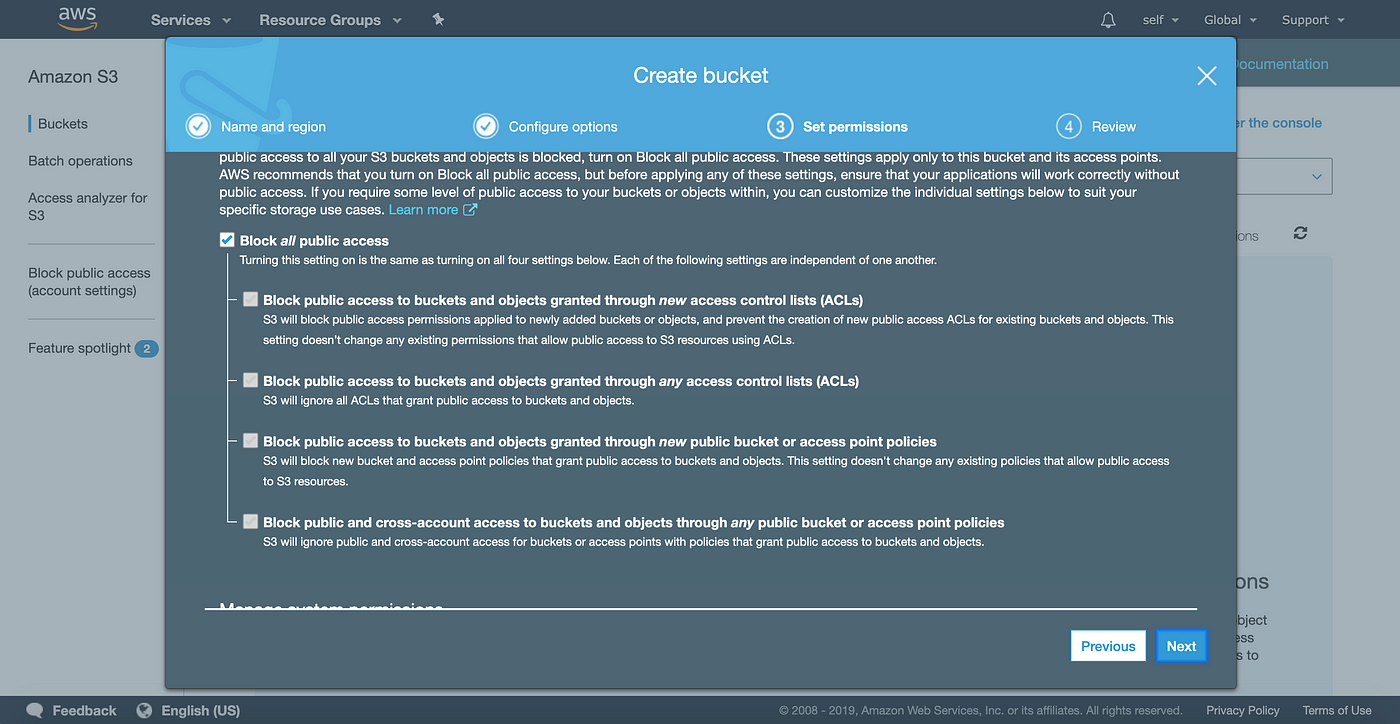Viewport: 1400px width, 724px height.
Task: Close the Create bucket dialog
Action: [x=1207, y=76]
